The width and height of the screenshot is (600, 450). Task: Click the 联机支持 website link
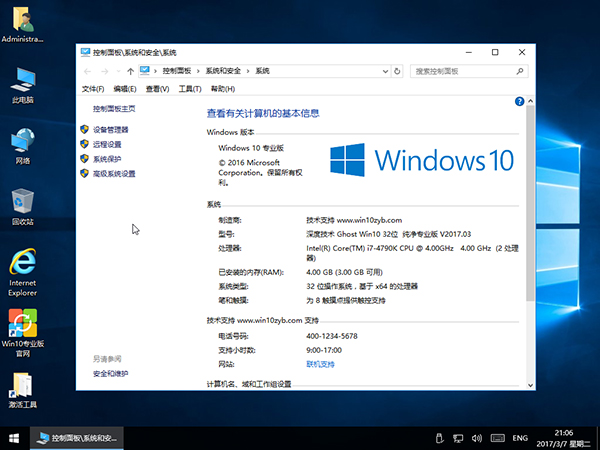click(320, 364)
